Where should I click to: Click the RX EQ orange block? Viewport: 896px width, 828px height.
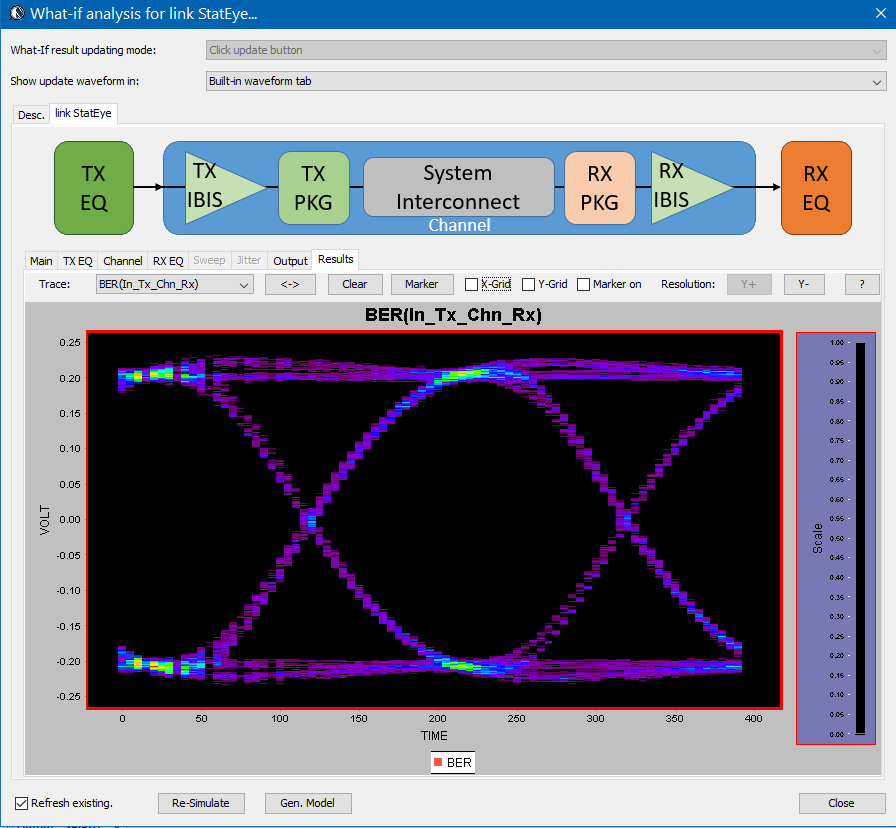coord(816,188)
